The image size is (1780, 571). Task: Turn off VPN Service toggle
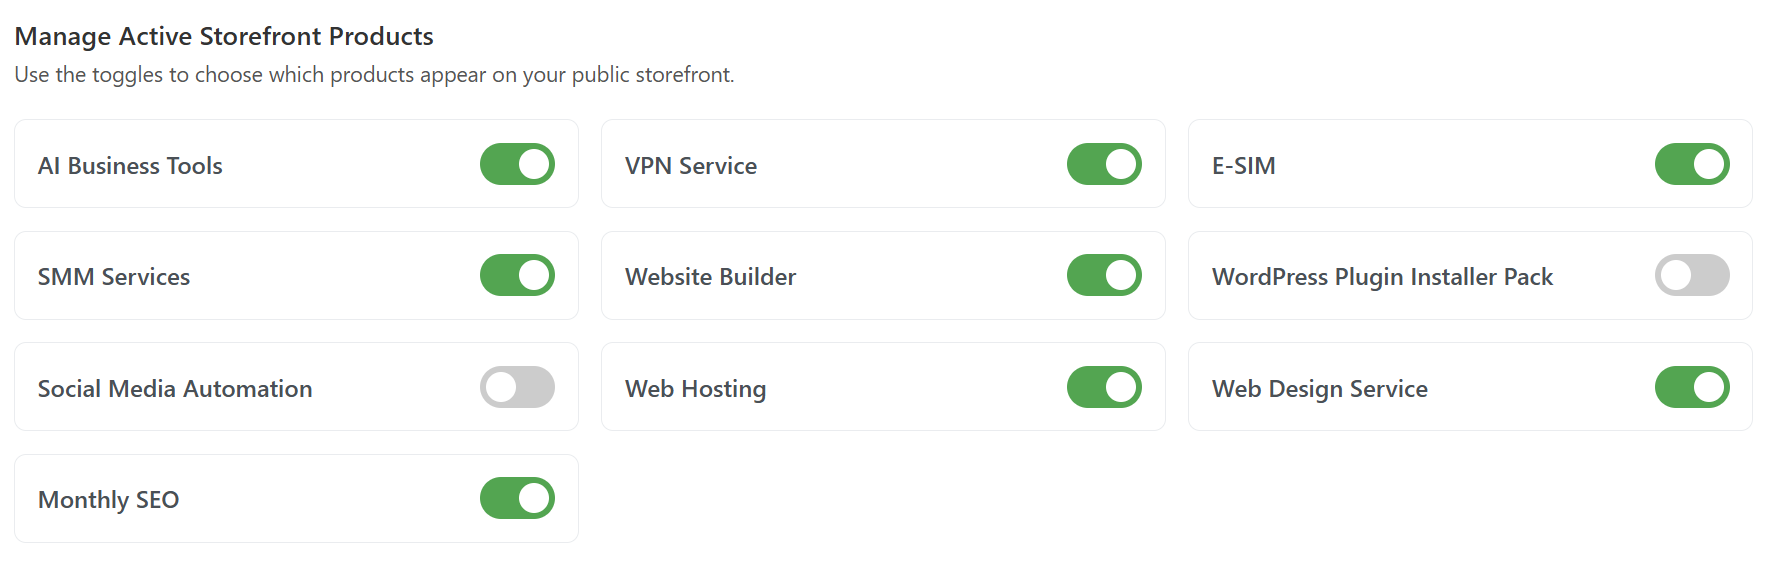tap(1104, 164)
